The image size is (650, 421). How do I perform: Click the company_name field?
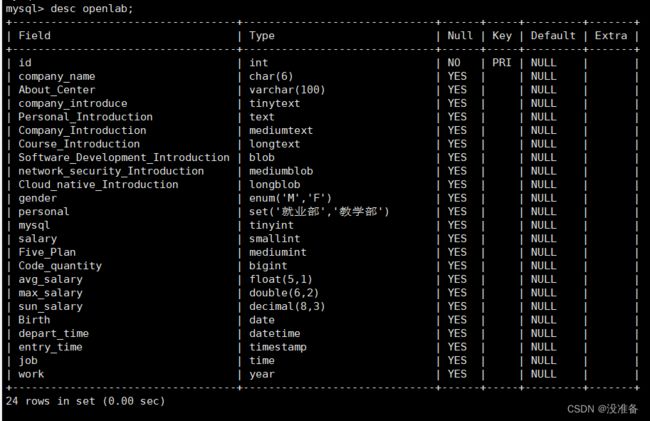click(x=57, y=76)
